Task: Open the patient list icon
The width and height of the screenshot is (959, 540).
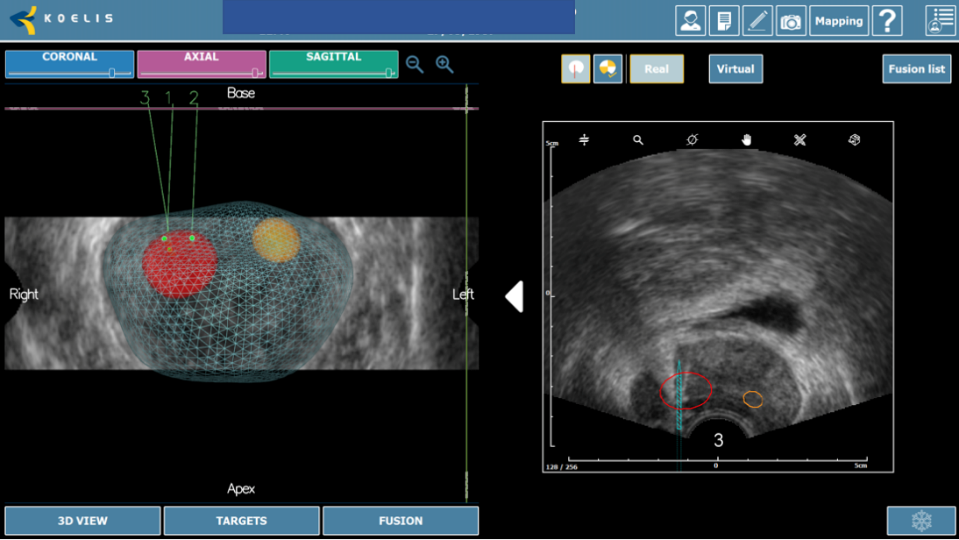Action: click(940, 21)
